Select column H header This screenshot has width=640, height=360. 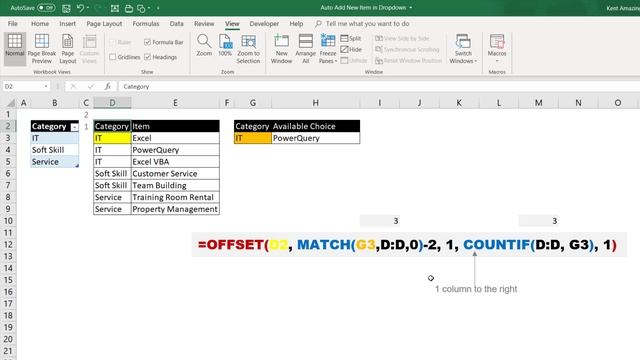(316, 103)
